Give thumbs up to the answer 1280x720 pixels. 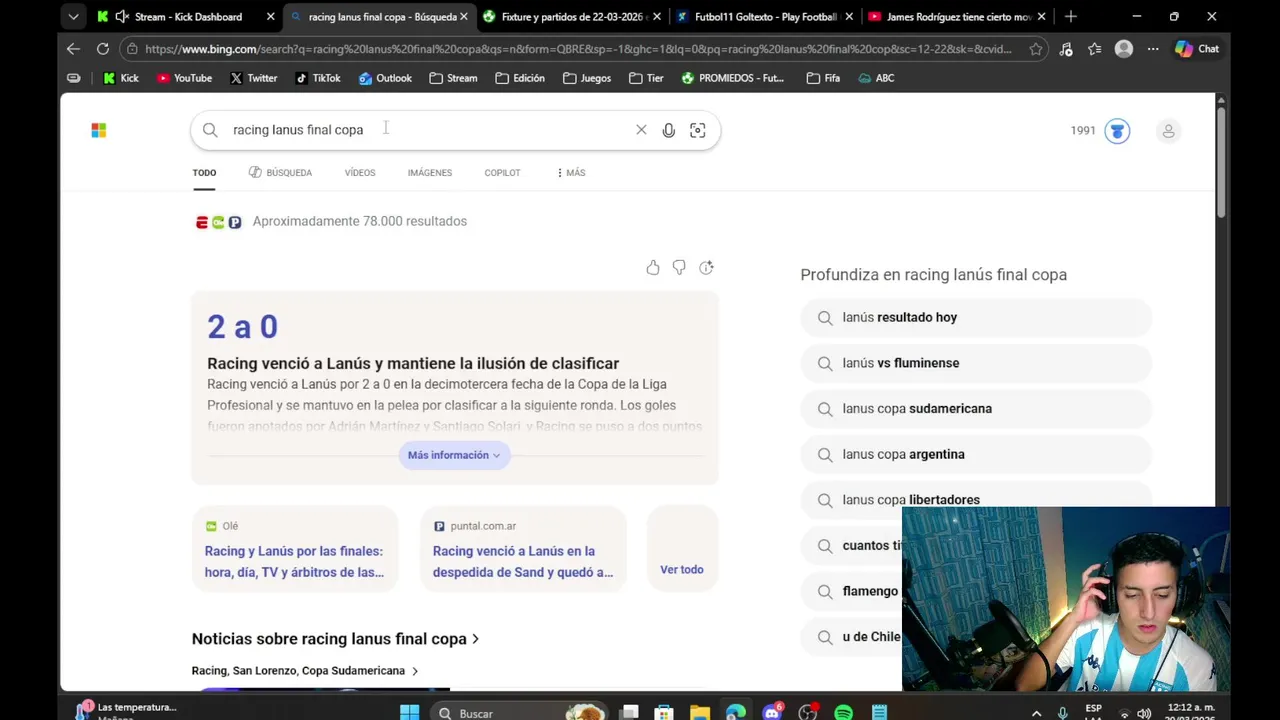coord(653,268)
